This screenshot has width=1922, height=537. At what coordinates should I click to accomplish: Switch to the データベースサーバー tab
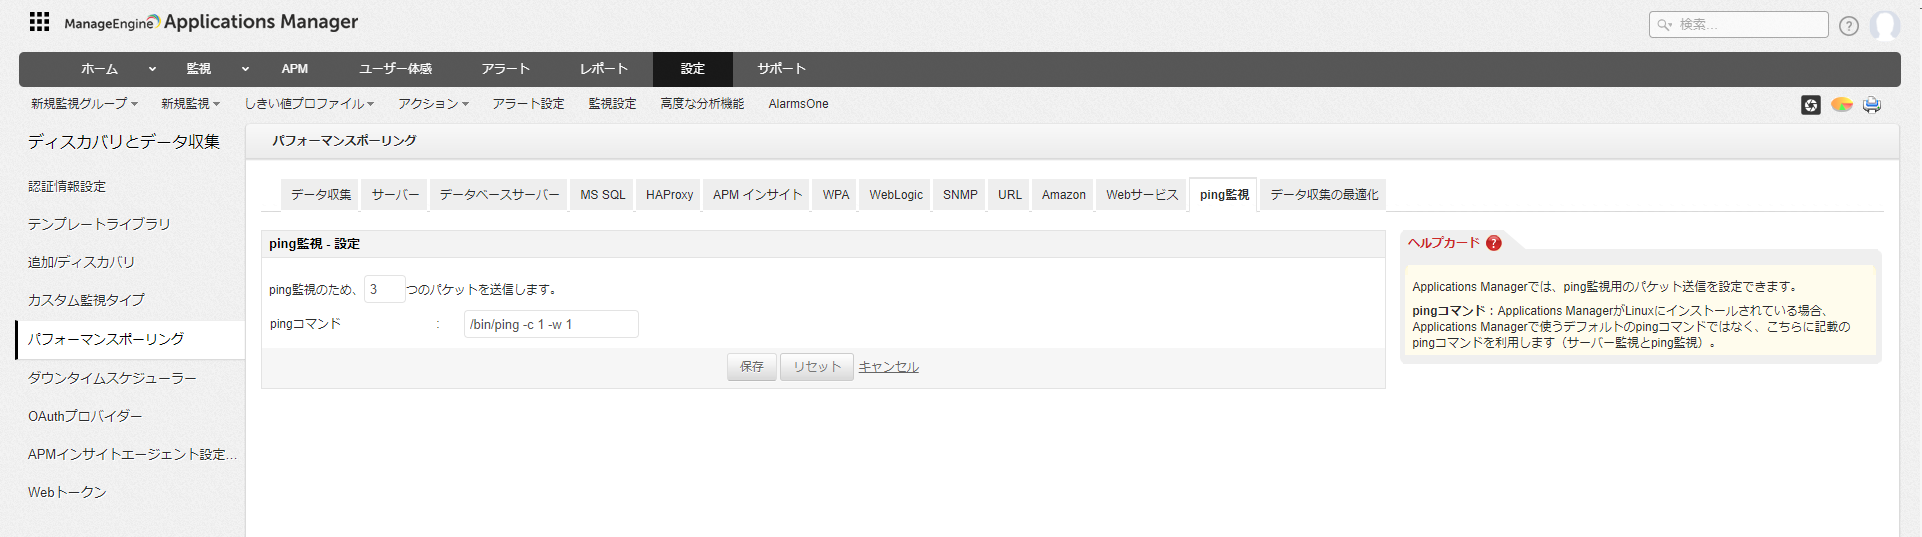click(499, 195)
